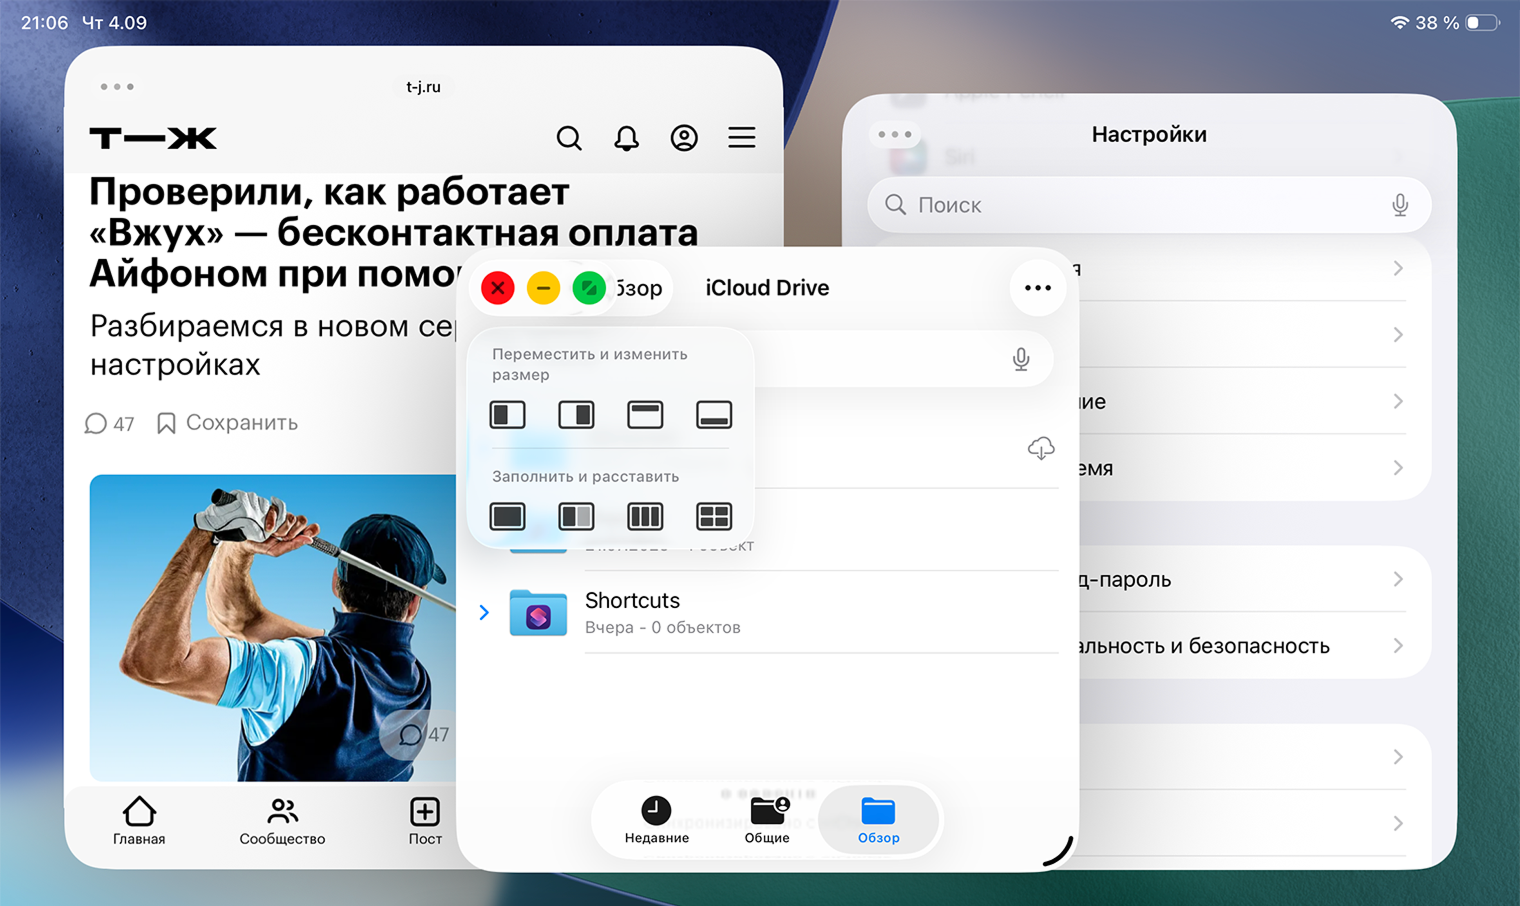Viewport: 1520px width, 906px height.
Task: Open the hamburger menu on T-Ж
Action: point(741,137)
